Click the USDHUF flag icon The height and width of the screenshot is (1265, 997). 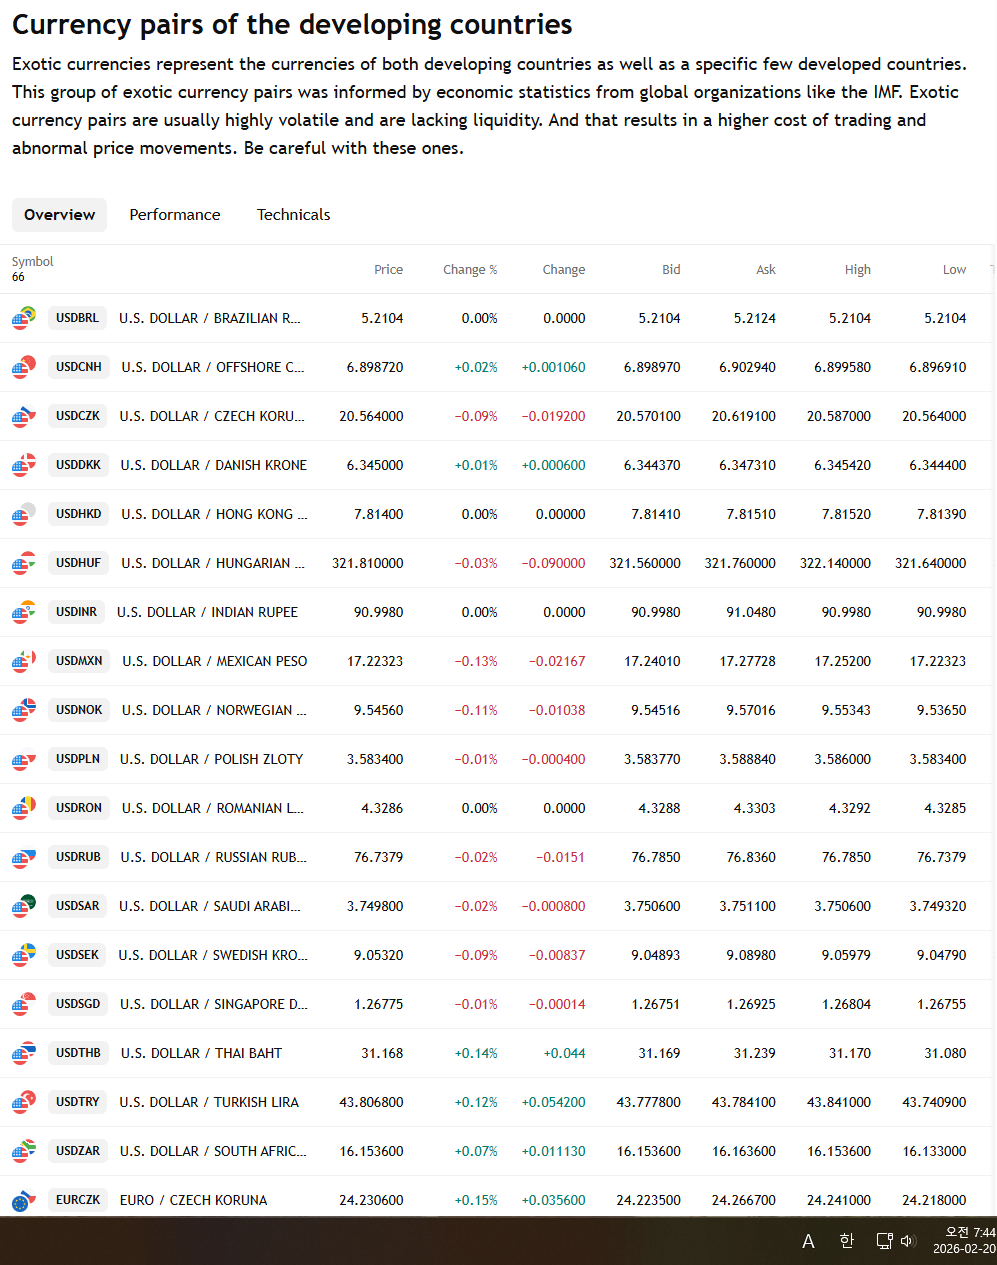click(x=24, y=563)
